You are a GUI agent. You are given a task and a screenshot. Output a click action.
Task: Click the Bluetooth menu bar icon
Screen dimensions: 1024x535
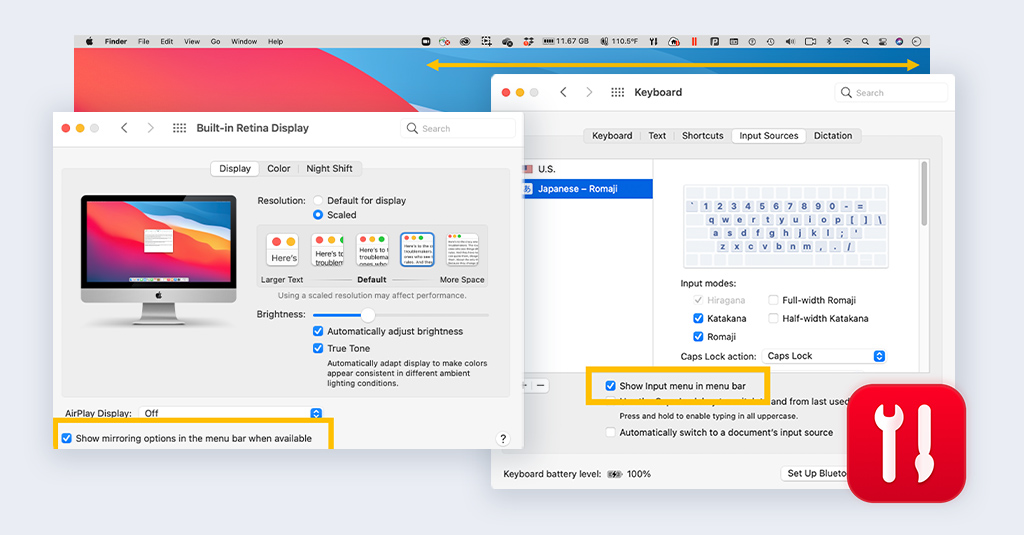click(x=829, y=41)
